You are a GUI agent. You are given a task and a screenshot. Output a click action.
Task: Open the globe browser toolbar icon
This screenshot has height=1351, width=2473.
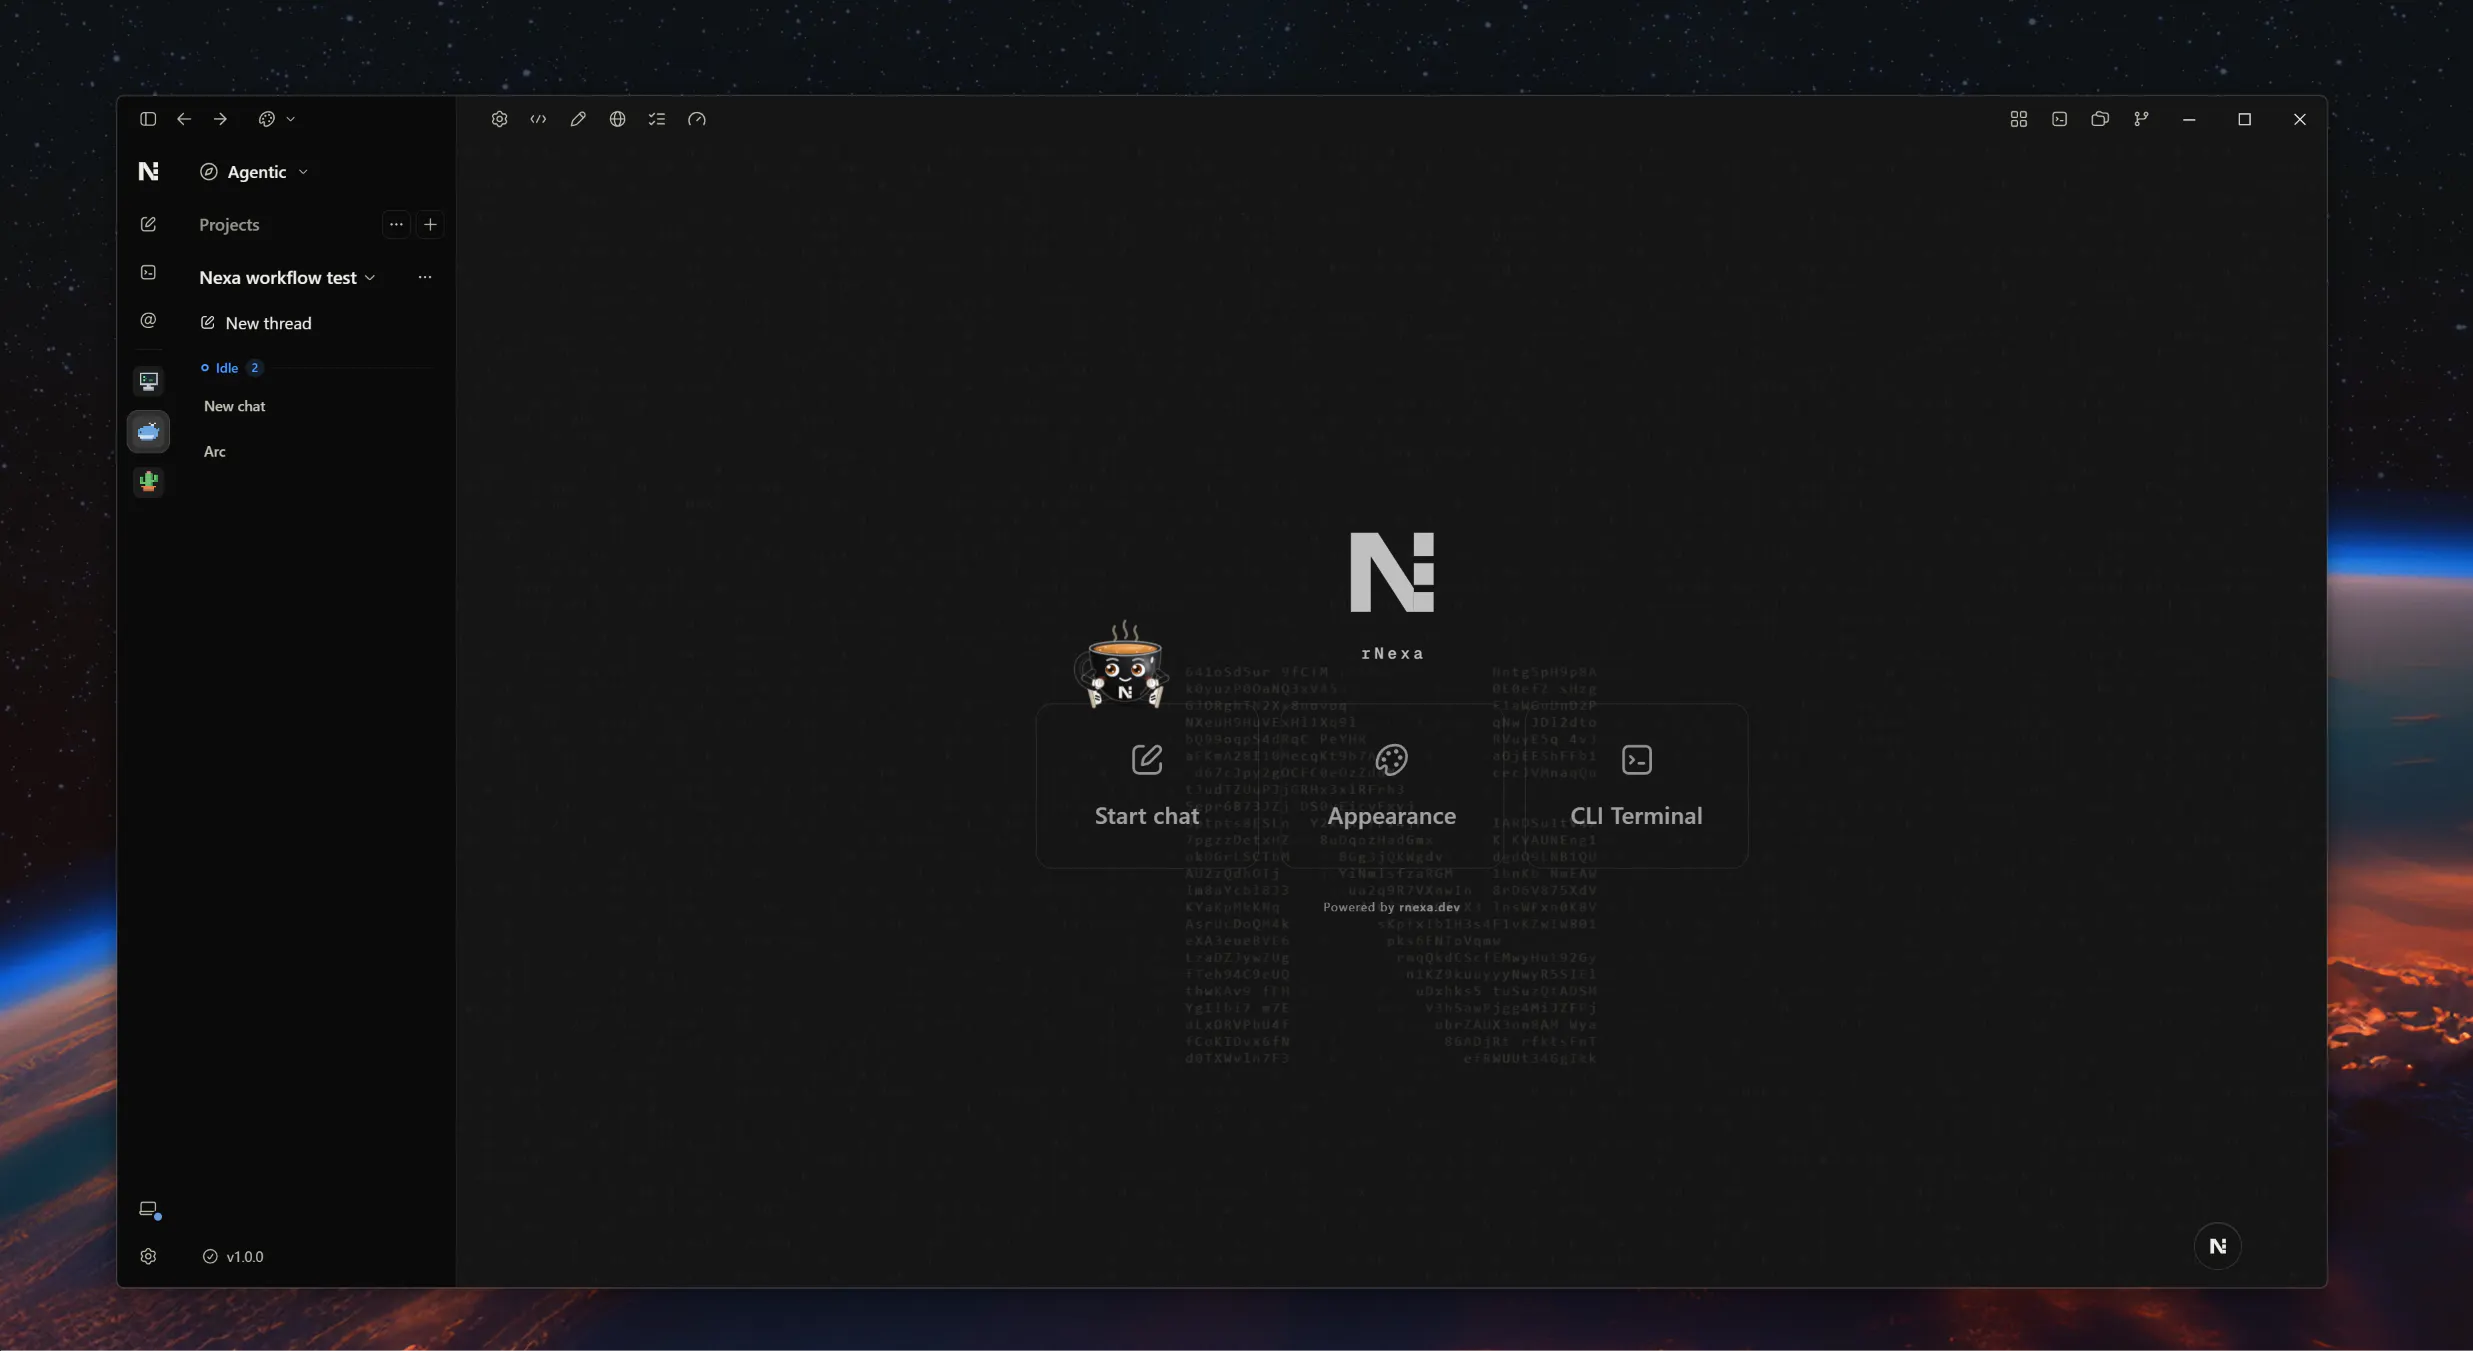[x=618, y=119]
